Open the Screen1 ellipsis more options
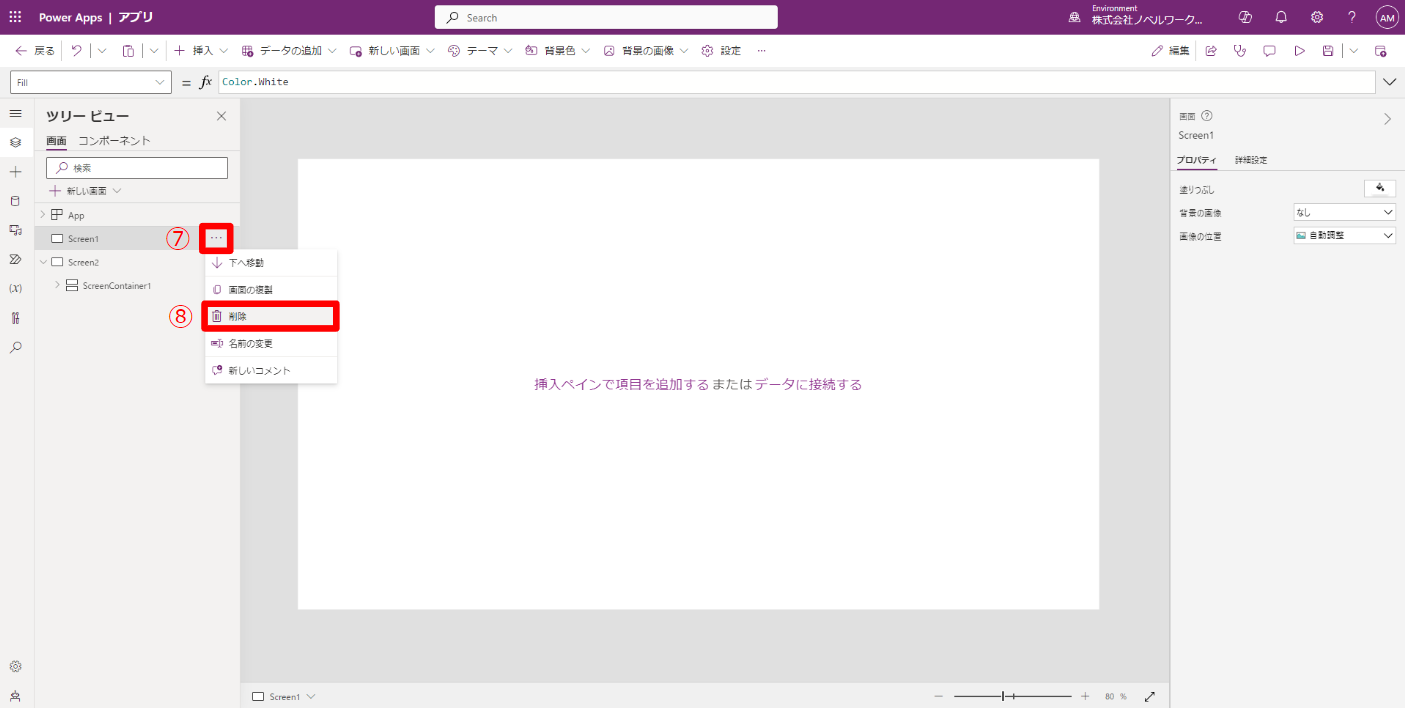This screenshot has height=708, width=1405. click(216, 238)
